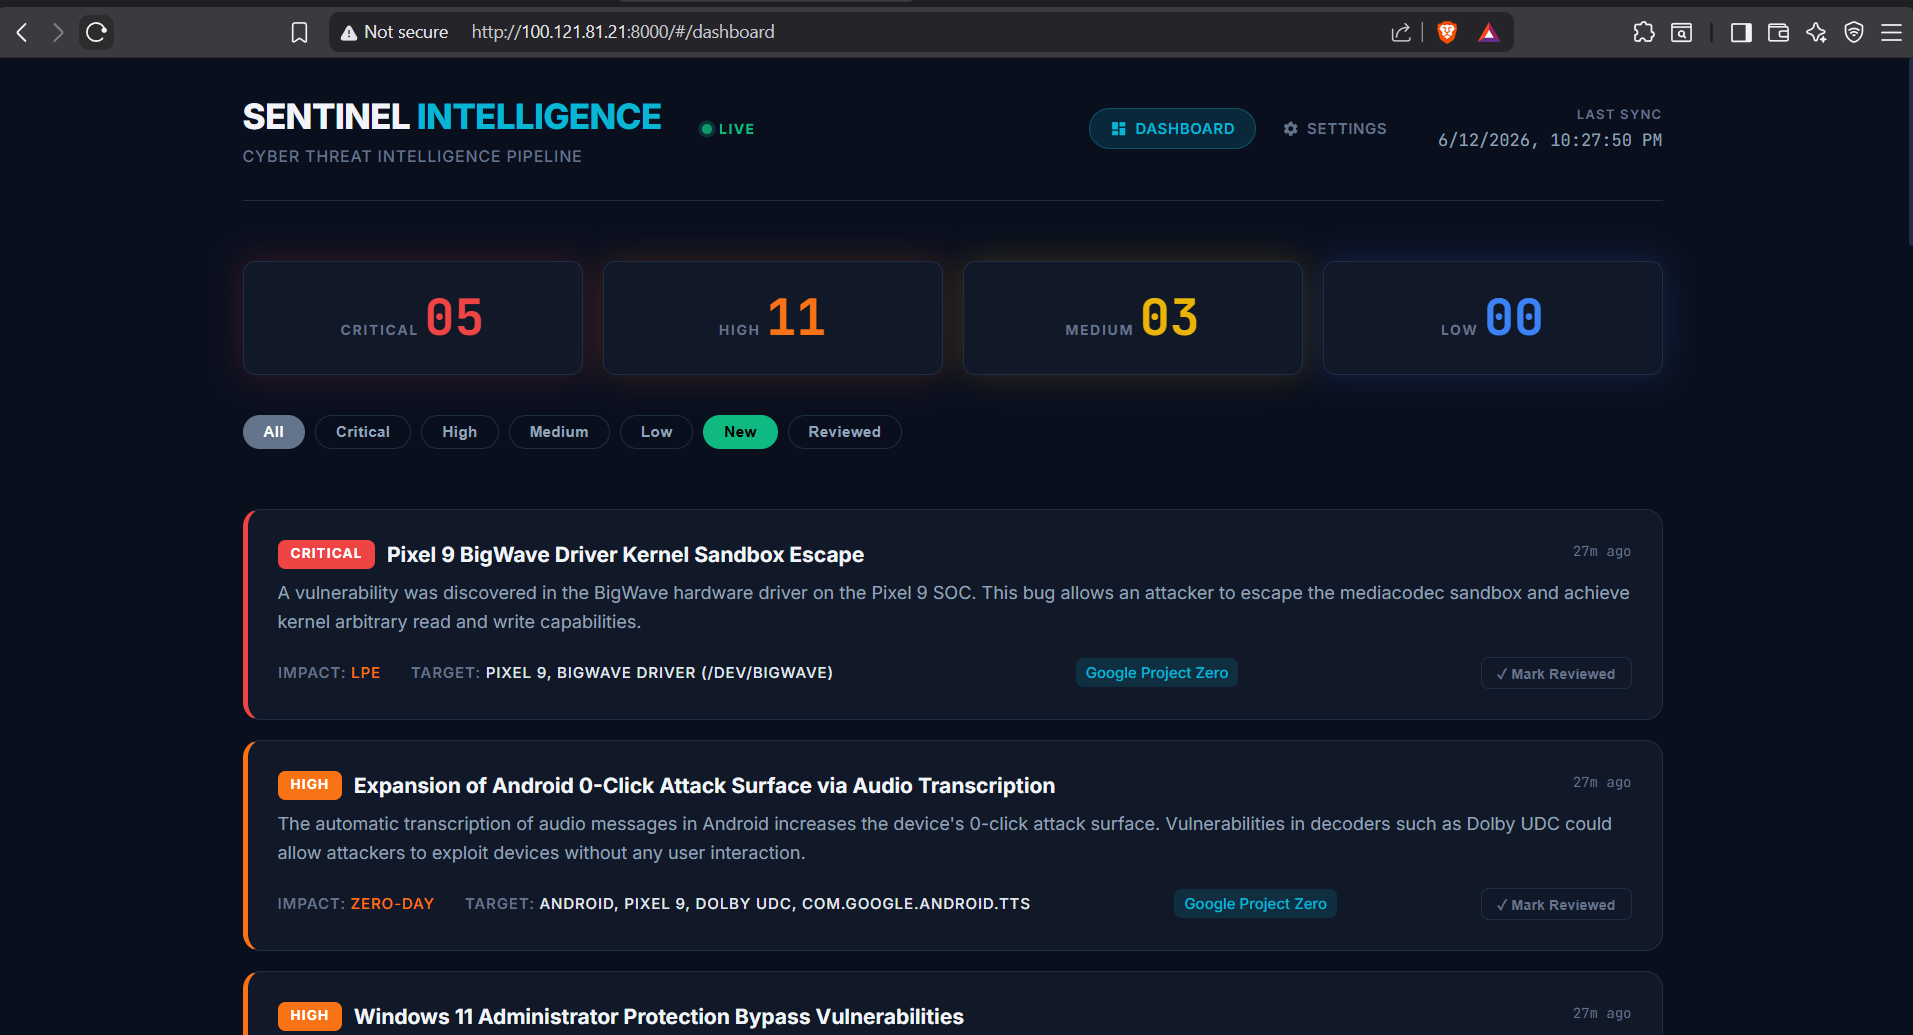Open Leo AI sparkle icon

(x=1816, y=32)
